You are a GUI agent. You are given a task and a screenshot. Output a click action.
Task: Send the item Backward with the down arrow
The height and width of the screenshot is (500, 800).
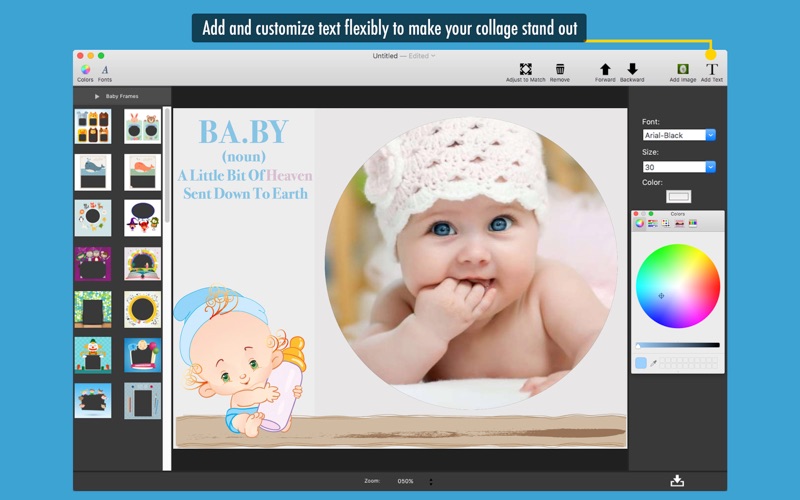coord(632,72)
